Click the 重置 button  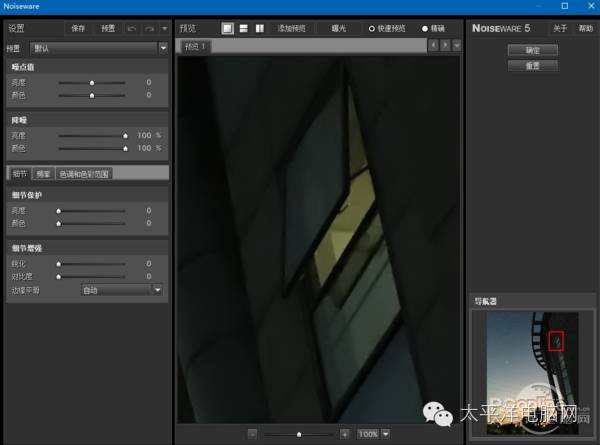pyautogui.click(x=532, y=66)
